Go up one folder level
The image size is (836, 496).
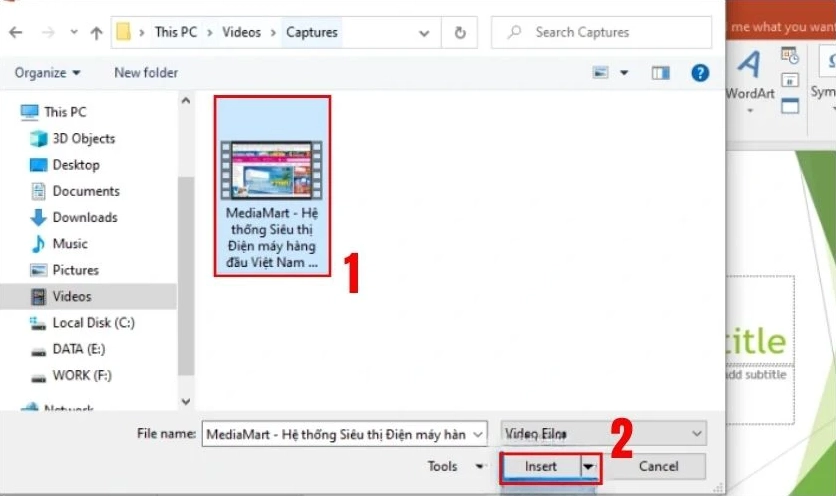click(97, 33)
